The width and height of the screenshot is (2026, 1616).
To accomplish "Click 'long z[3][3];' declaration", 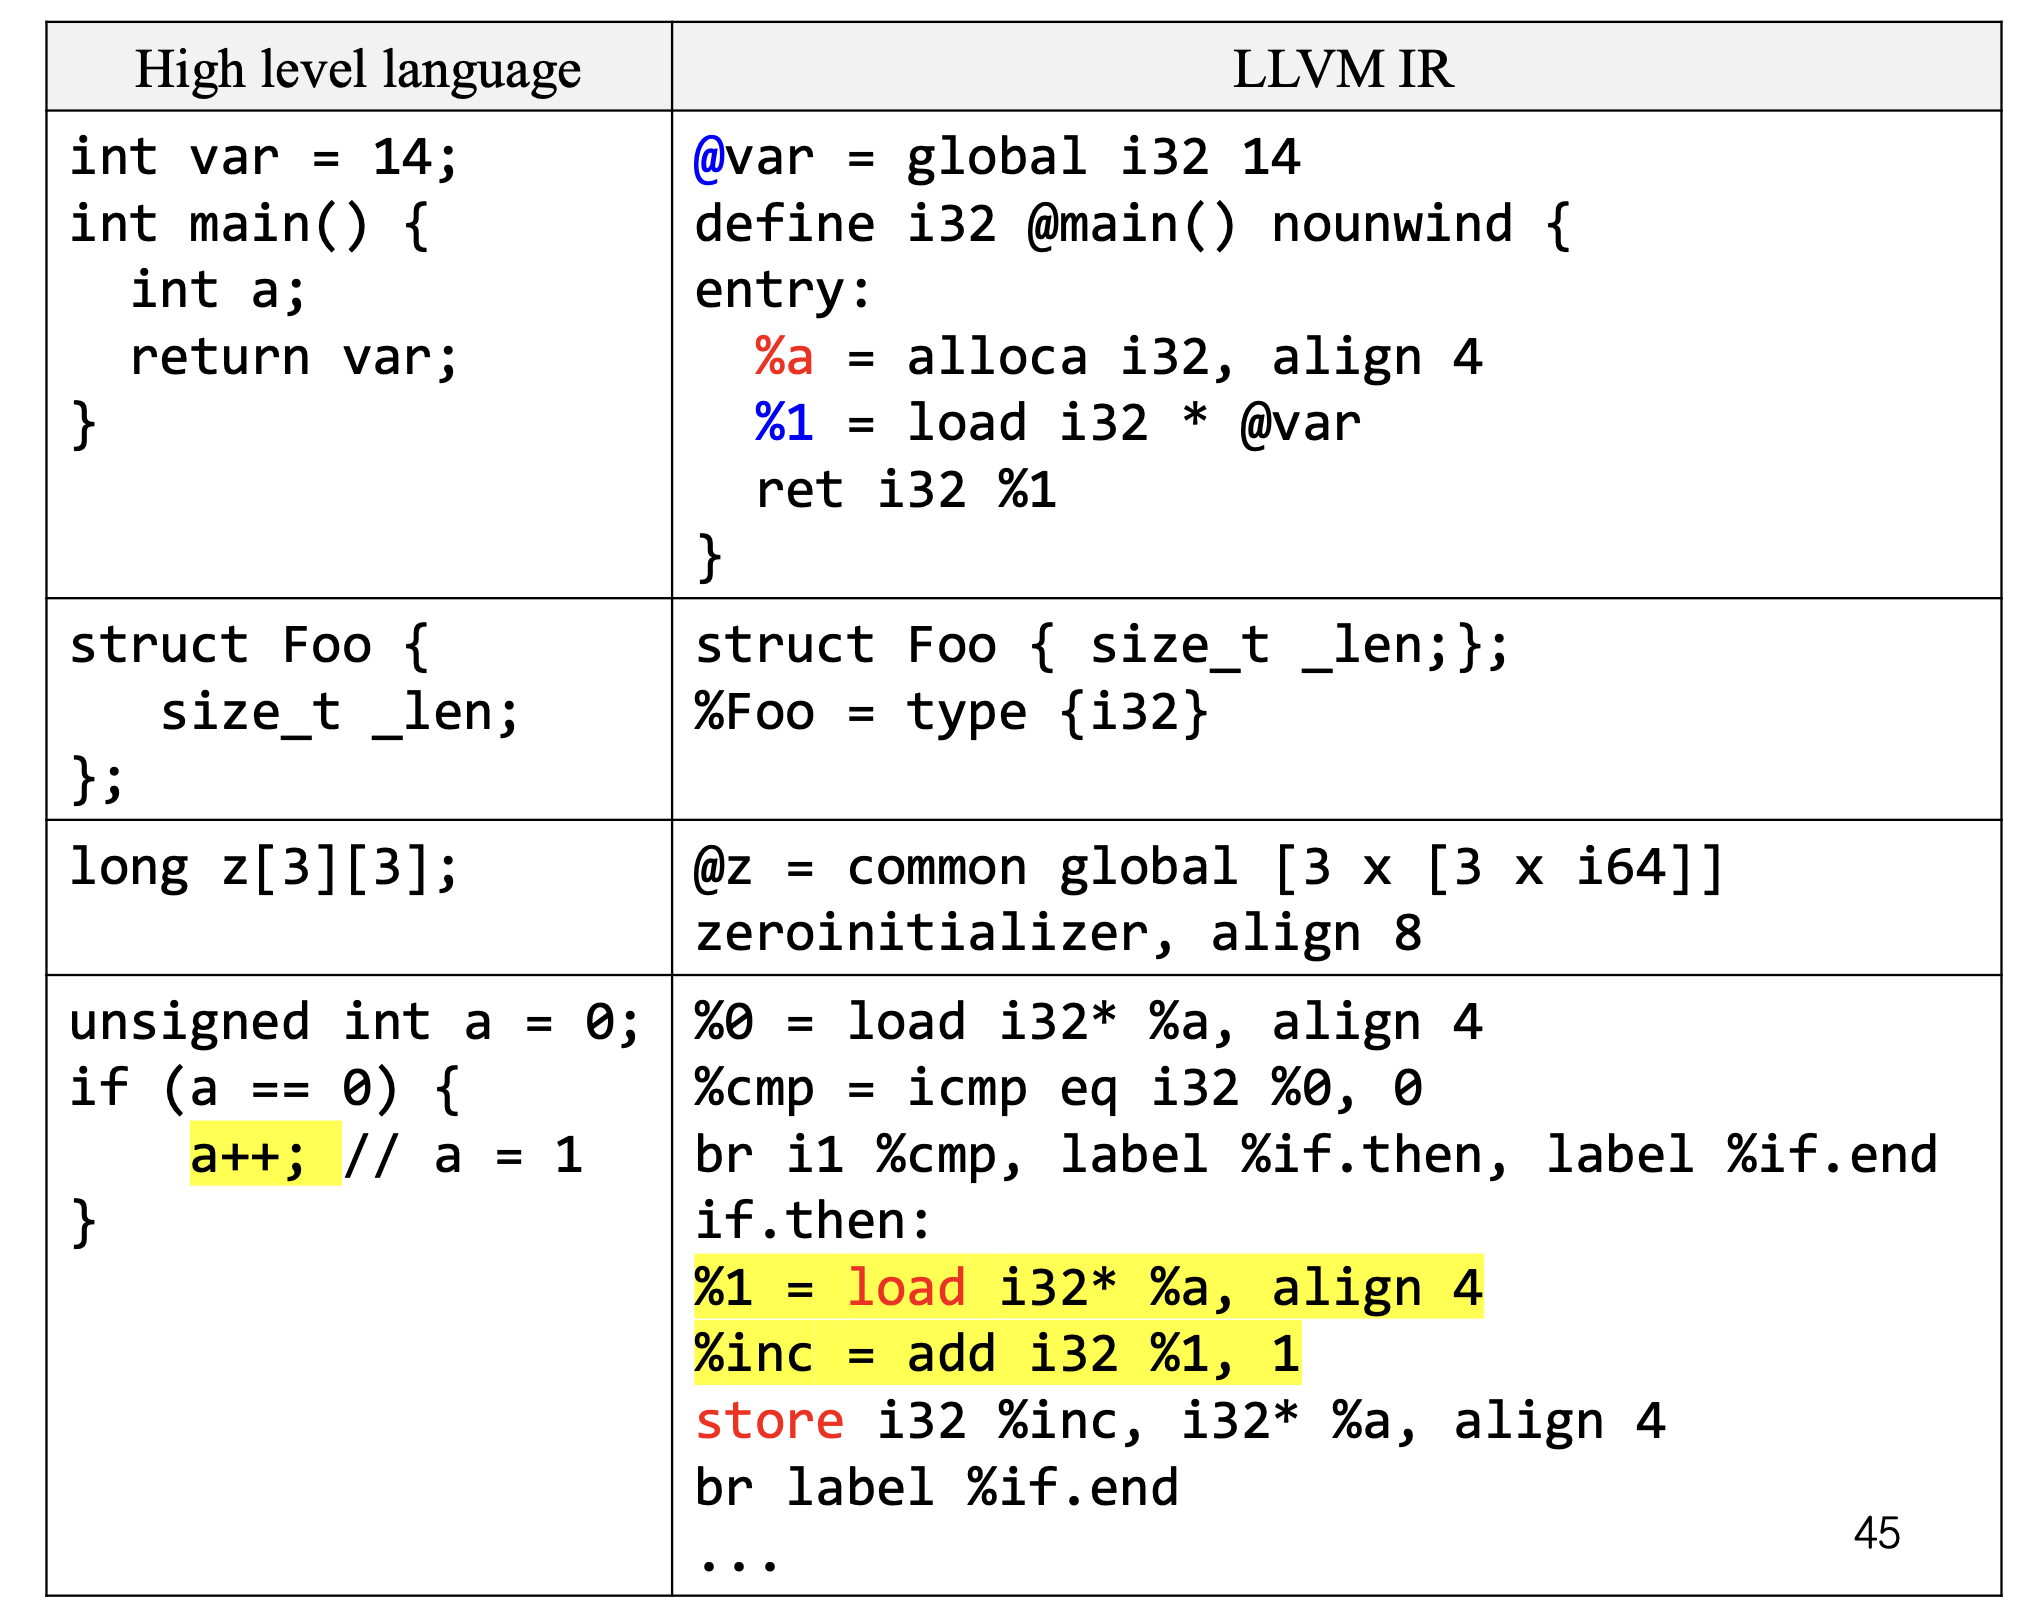I will pos(264,868).
